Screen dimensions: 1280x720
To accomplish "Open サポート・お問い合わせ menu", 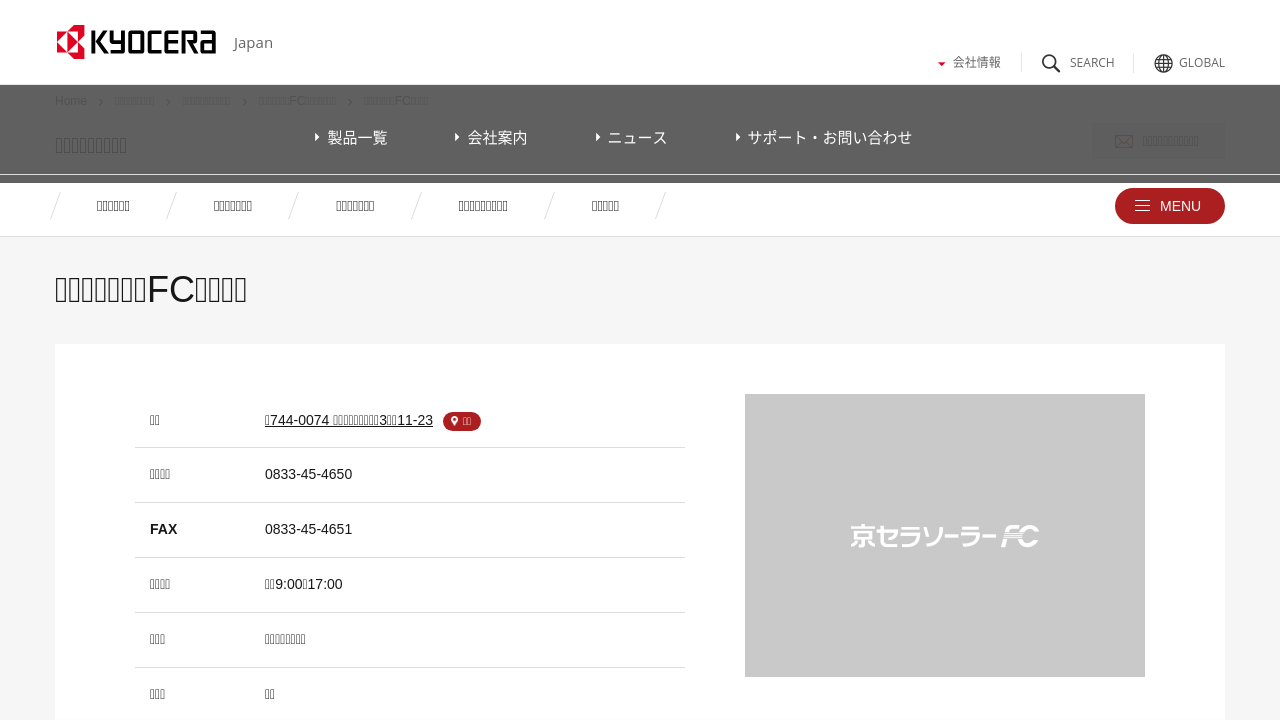I will pyautogui.click(x=829, y=138).
